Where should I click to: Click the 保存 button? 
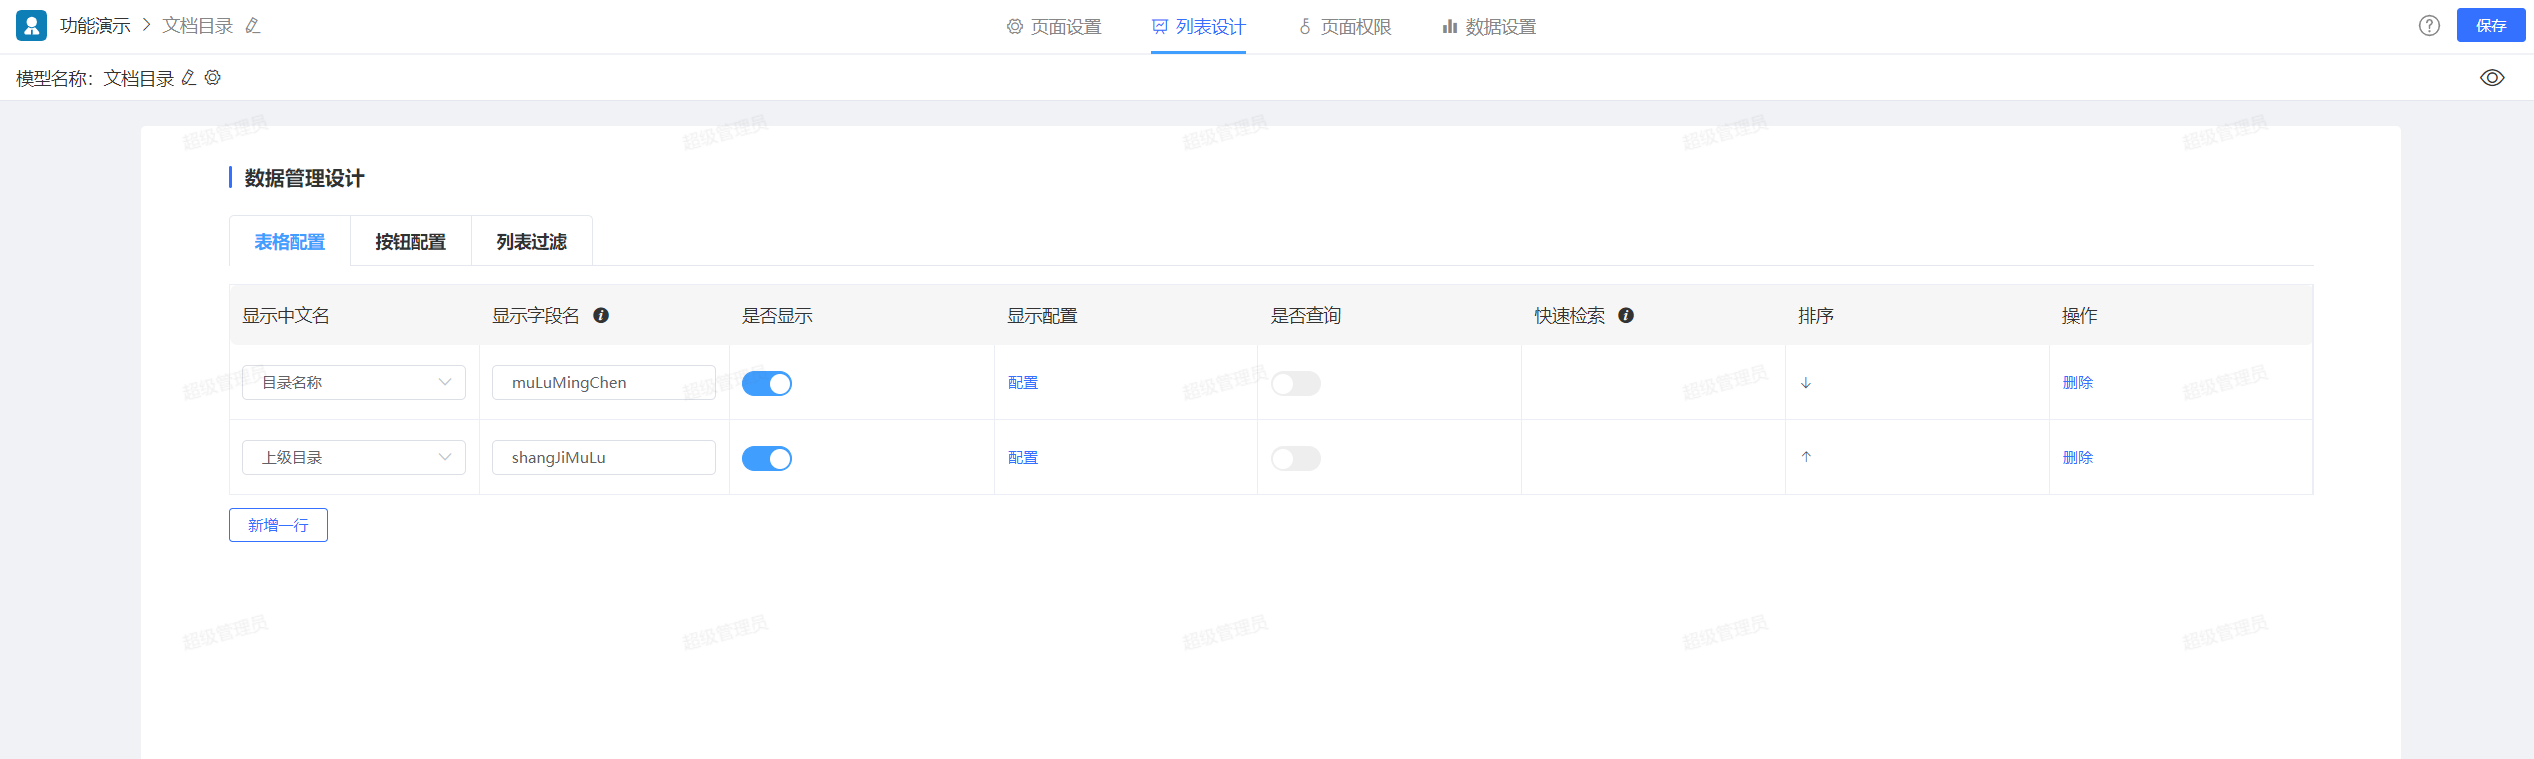[x=2491, y=26]
